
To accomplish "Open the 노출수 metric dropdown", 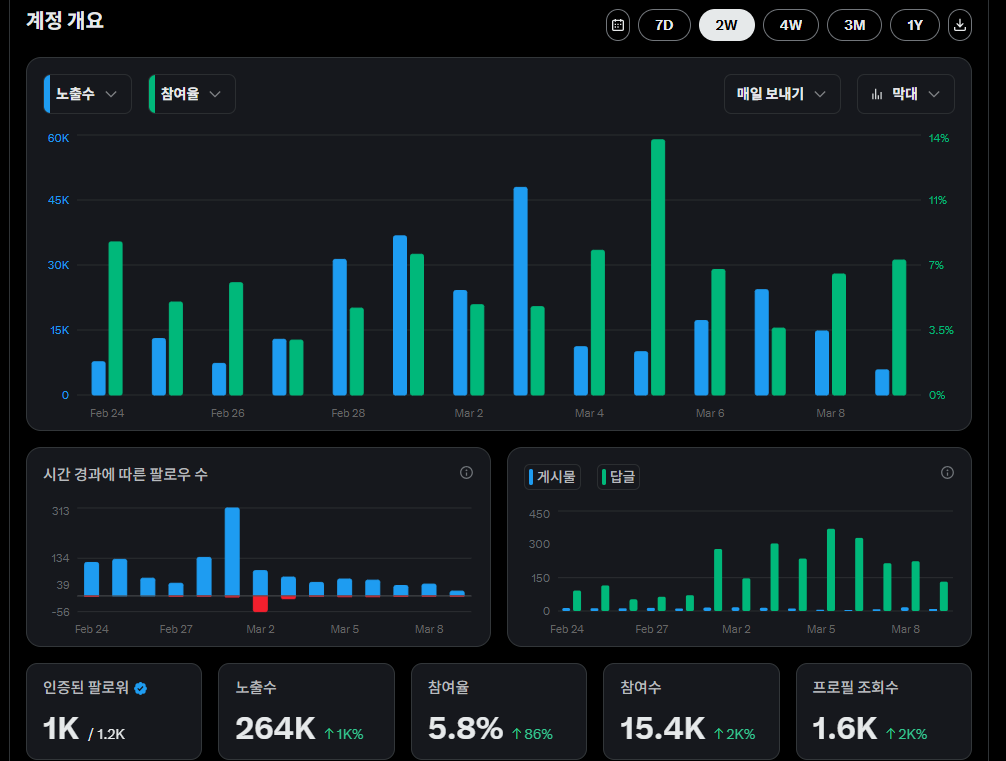I will click(88, 94).
